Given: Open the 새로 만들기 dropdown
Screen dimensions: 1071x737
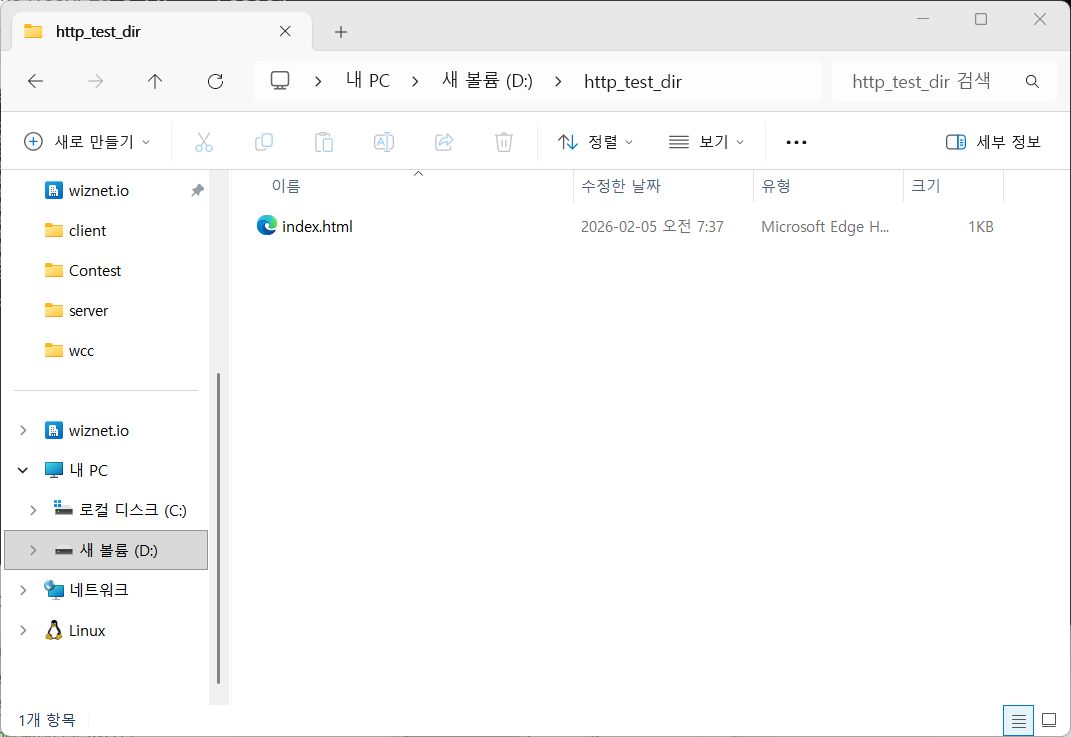Looking at the screenshot, I should click(x=87, y=142).
